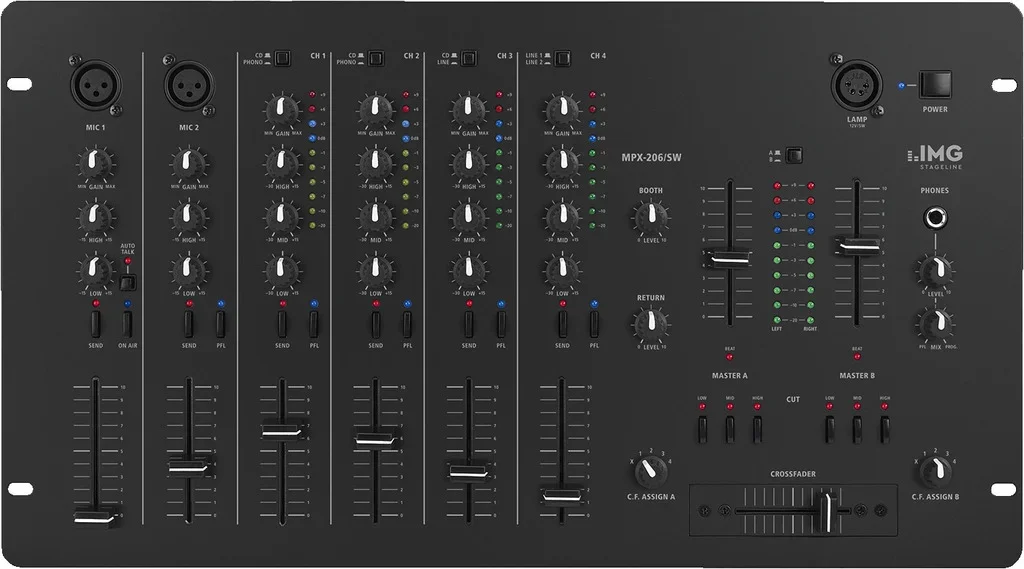
Task: Click the CROSSFADER slider handle
Action: 826,510
